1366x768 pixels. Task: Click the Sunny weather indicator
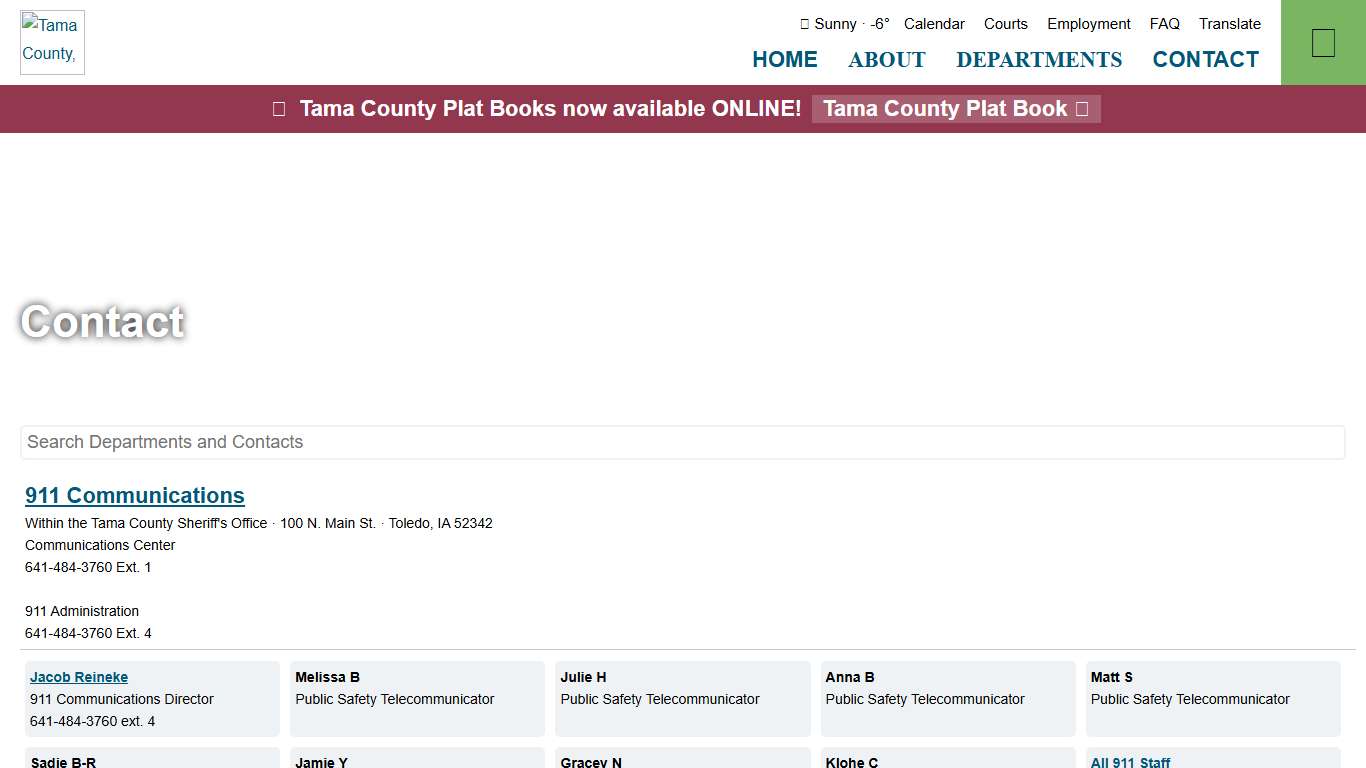pyautogui.click(x=844, y=24)
